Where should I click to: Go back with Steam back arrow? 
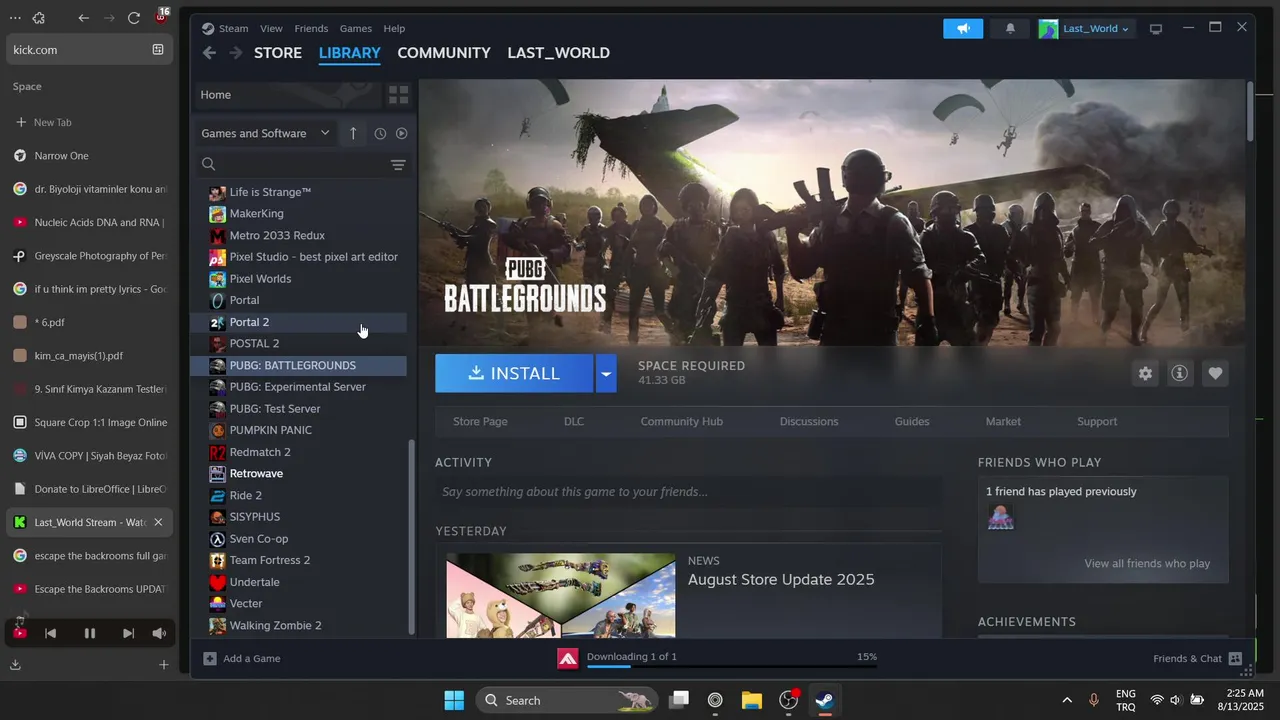209,53
